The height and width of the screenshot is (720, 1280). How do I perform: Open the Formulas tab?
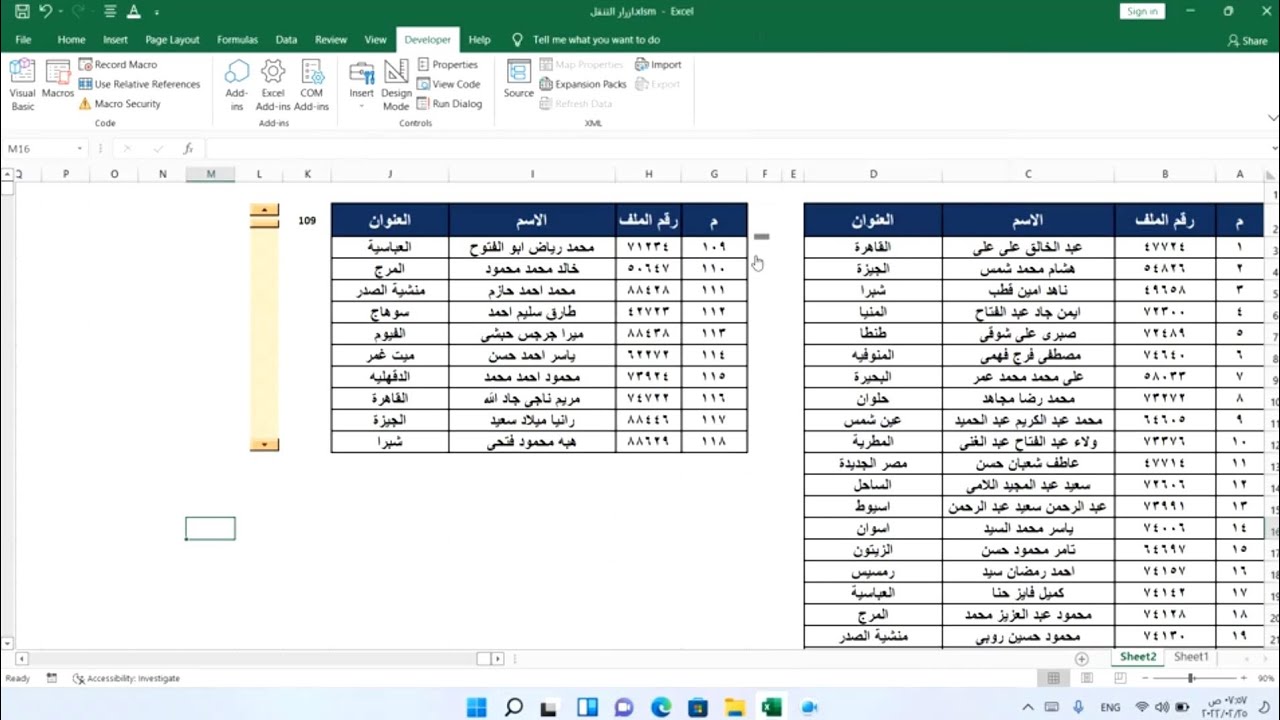point(237,40)
